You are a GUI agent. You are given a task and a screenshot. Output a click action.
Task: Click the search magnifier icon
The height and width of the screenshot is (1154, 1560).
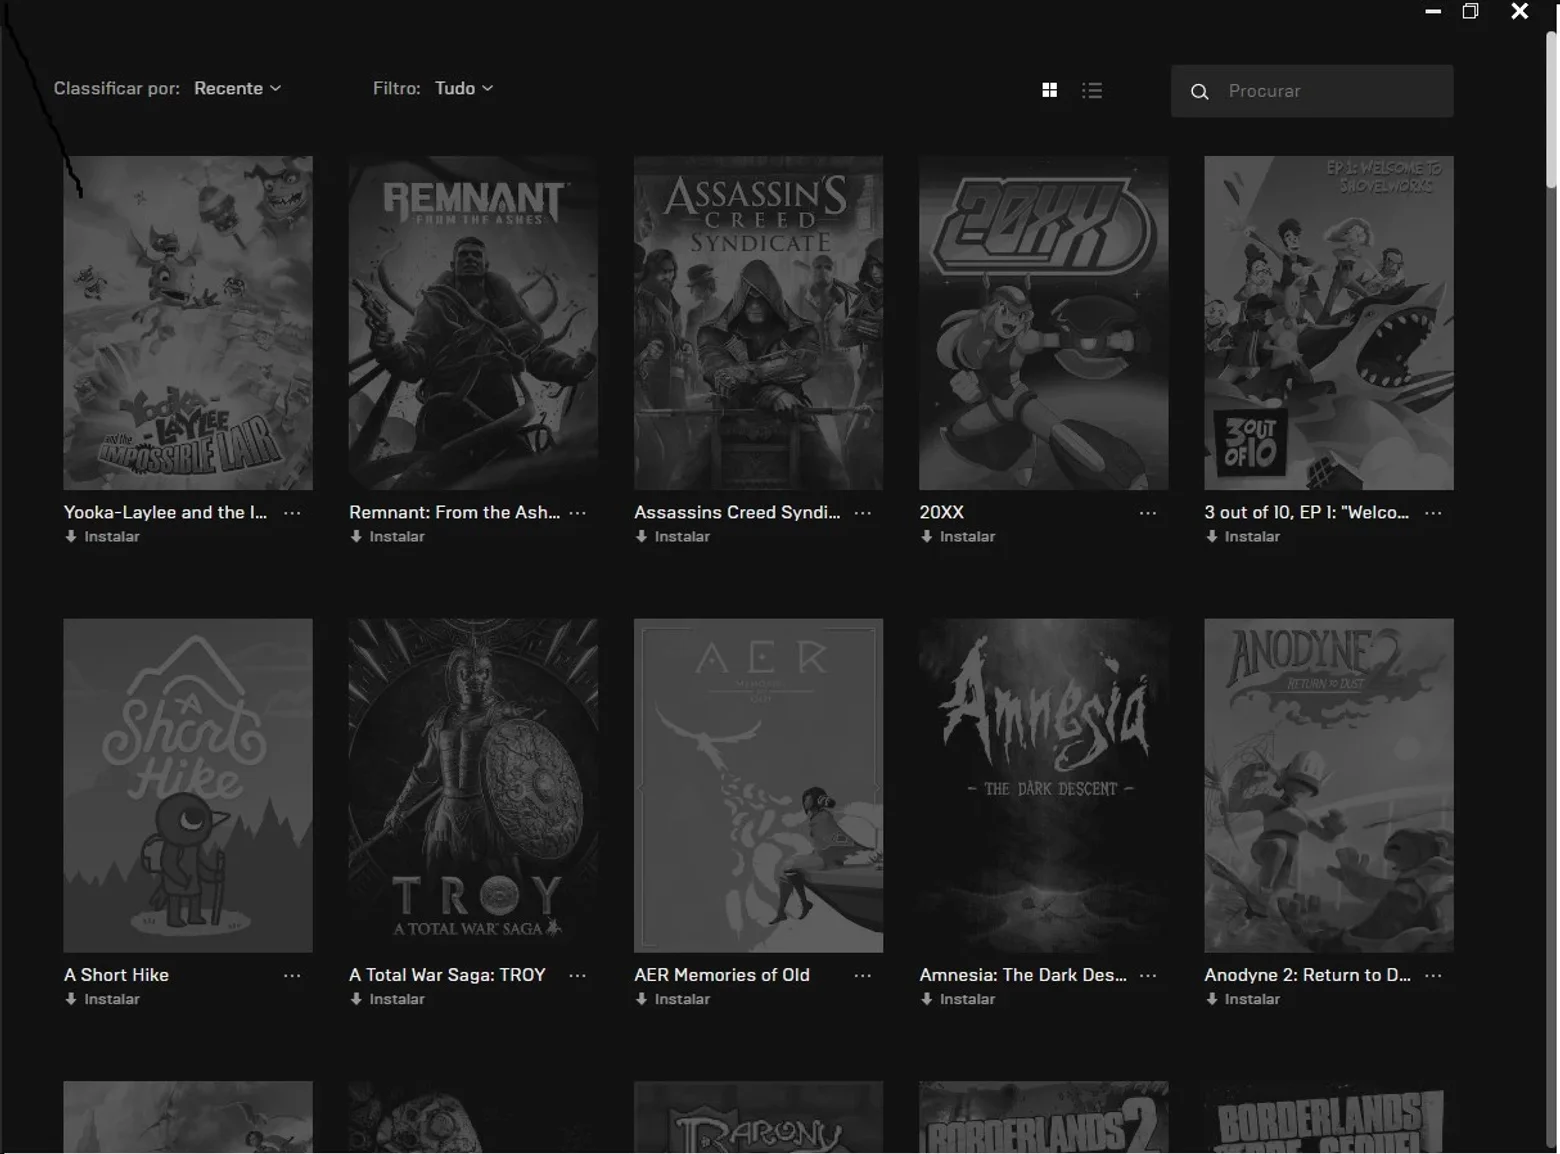point(1200,92)
